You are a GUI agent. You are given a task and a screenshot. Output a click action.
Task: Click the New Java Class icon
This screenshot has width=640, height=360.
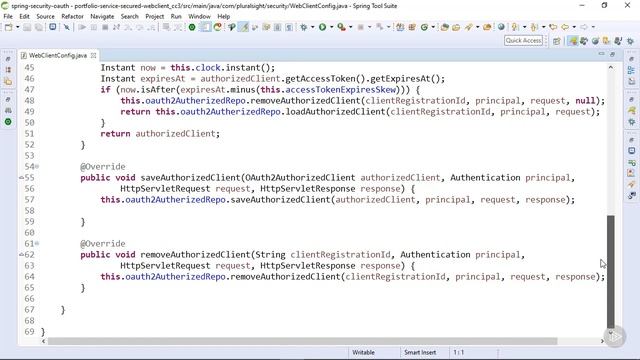point(424,27)
